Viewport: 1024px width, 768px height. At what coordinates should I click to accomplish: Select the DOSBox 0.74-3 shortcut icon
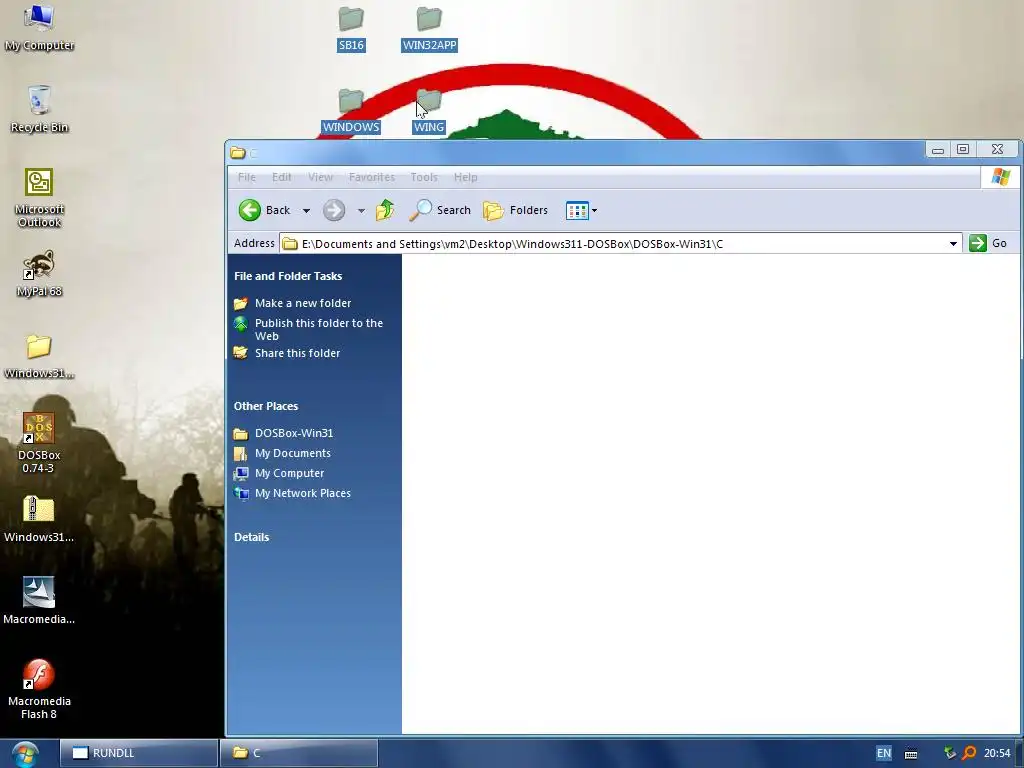point(39,443)
